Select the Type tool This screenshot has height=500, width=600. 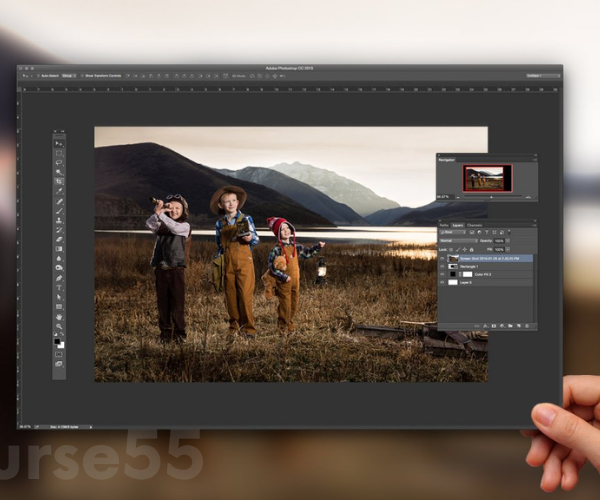(x=59, y=288)
